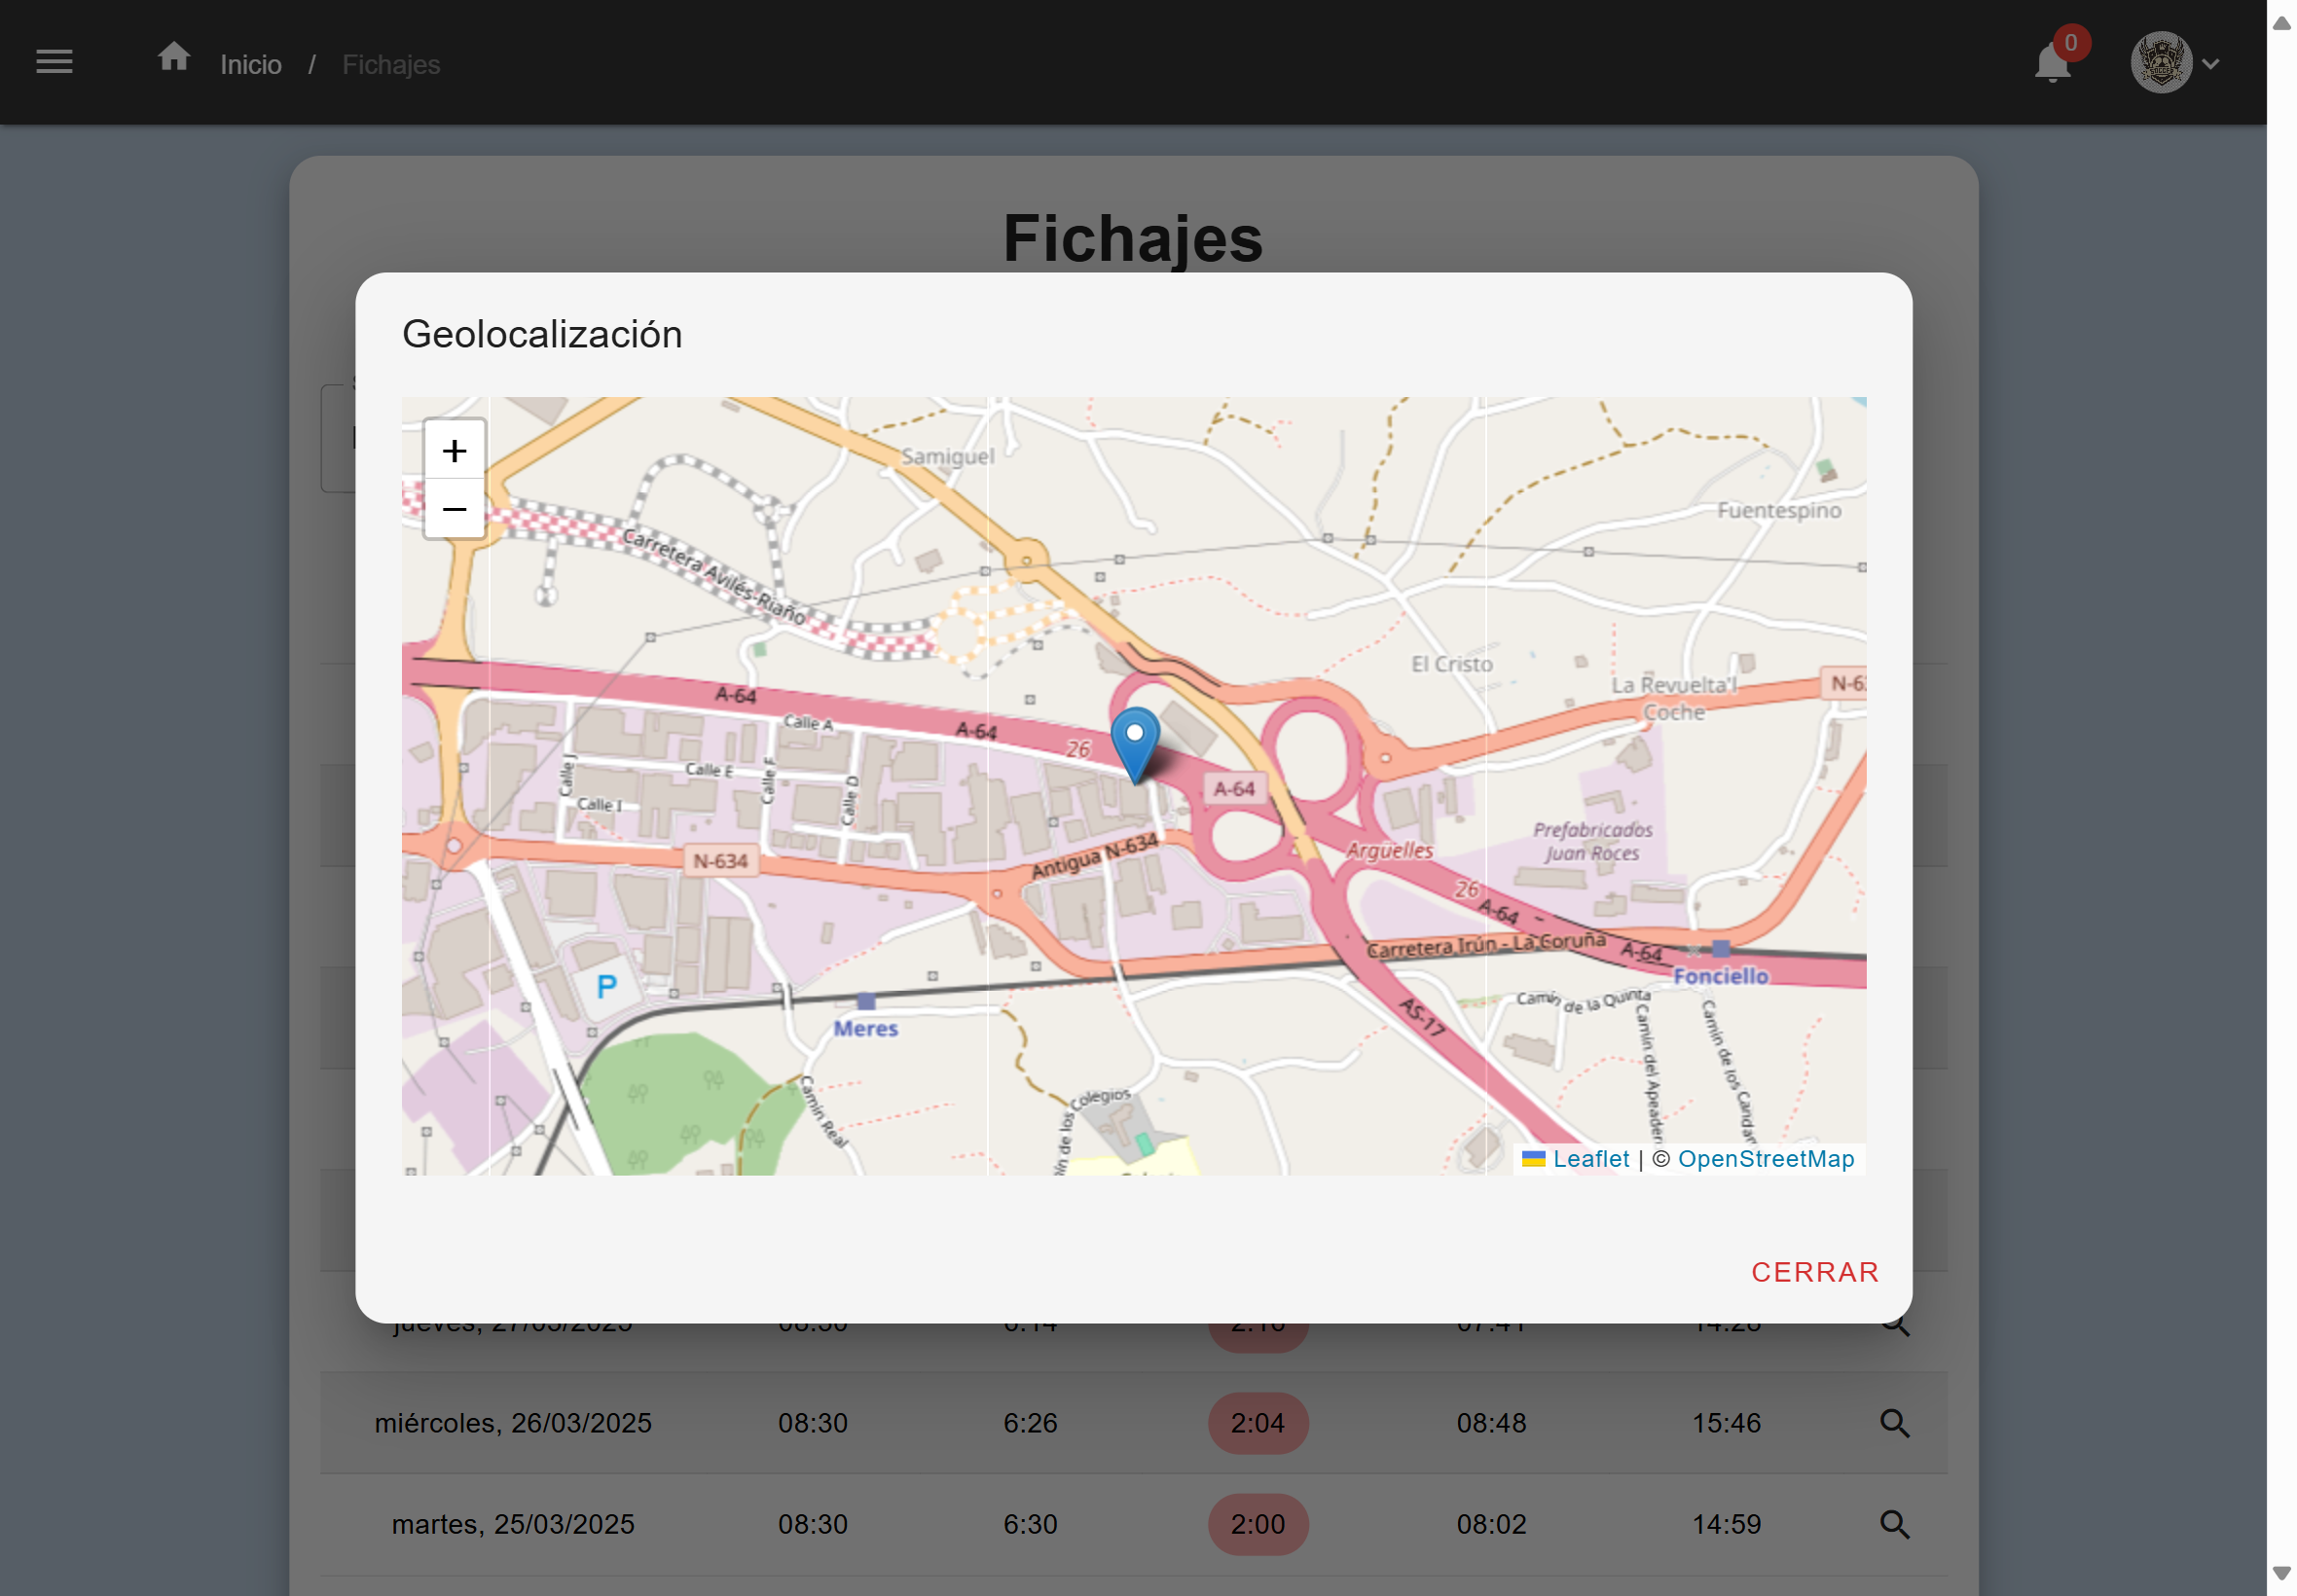Click the 2:04 red badge
Viewport: 2297px width, 1596px height.
pyautogui.click(x=1257, y=1423)
